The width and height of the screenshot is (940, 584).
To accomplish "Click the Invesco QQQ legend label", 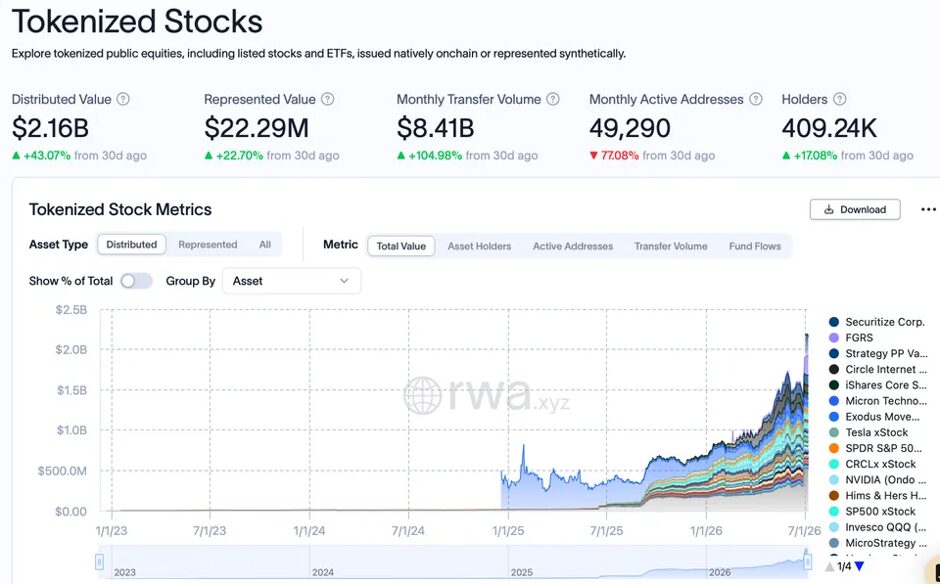I will point(886,527).
